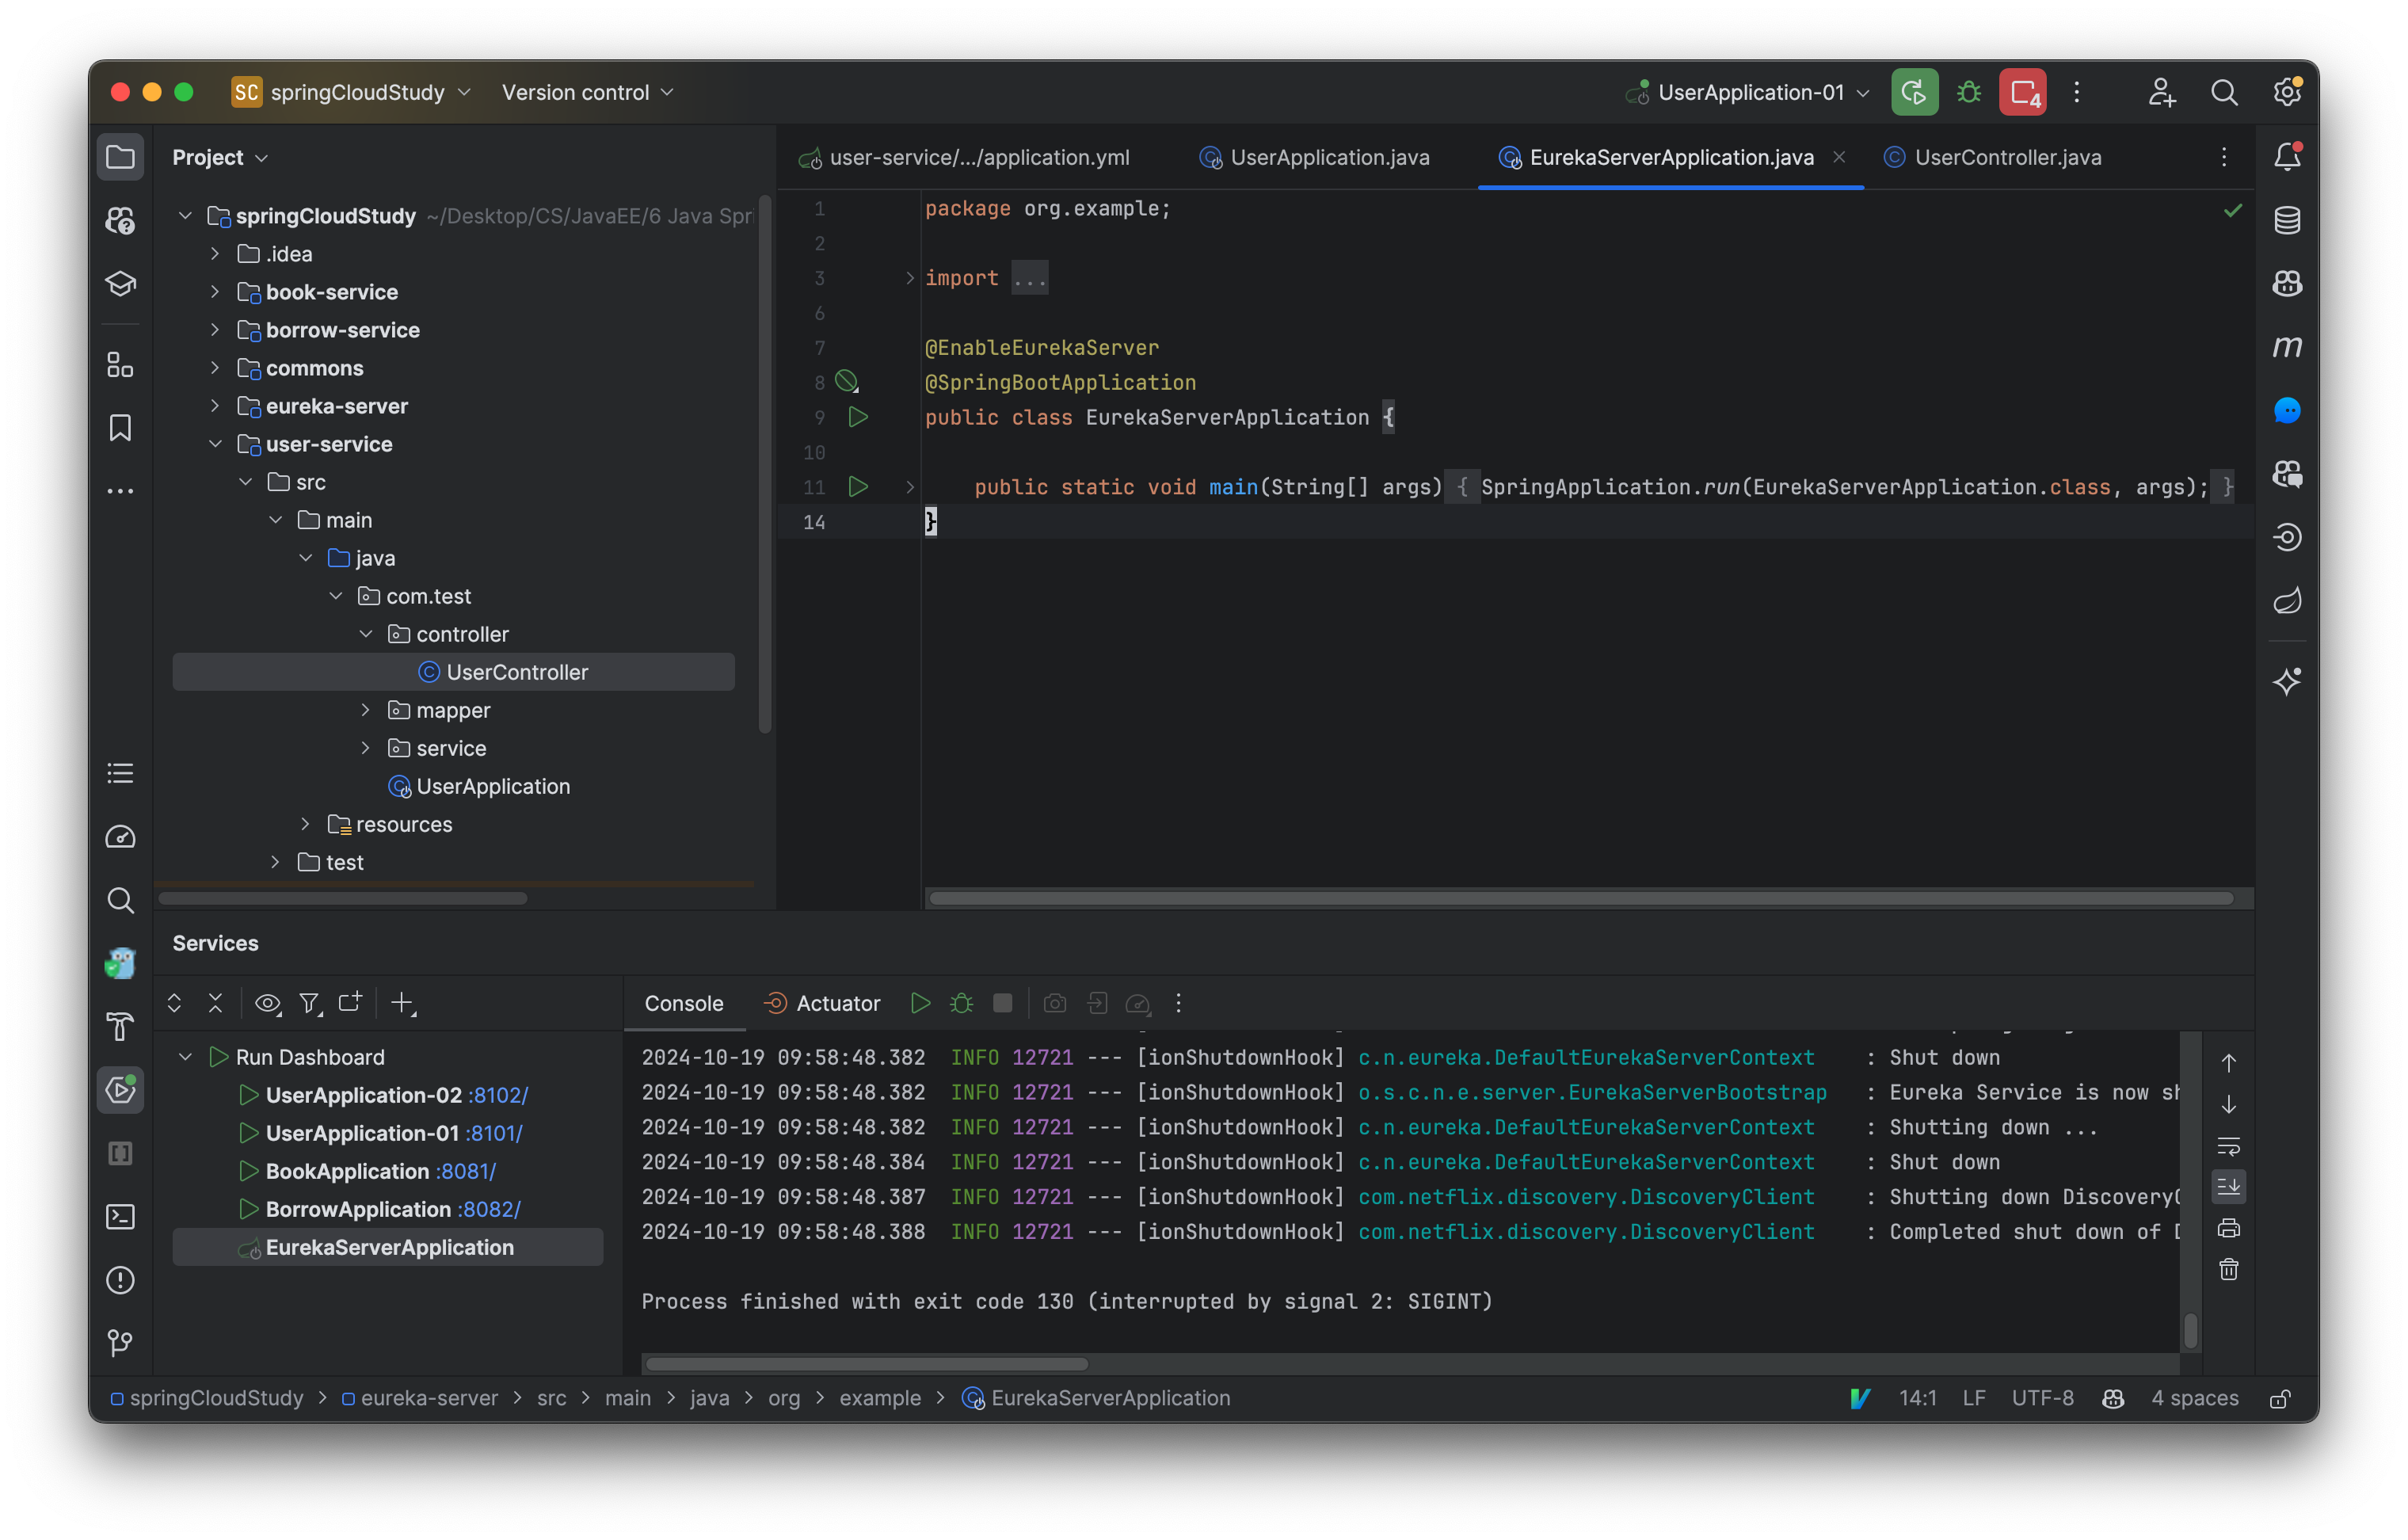Unfold the import block on line 3
Viewport: 2408px width, 1540px height.
tap(909, 278)
